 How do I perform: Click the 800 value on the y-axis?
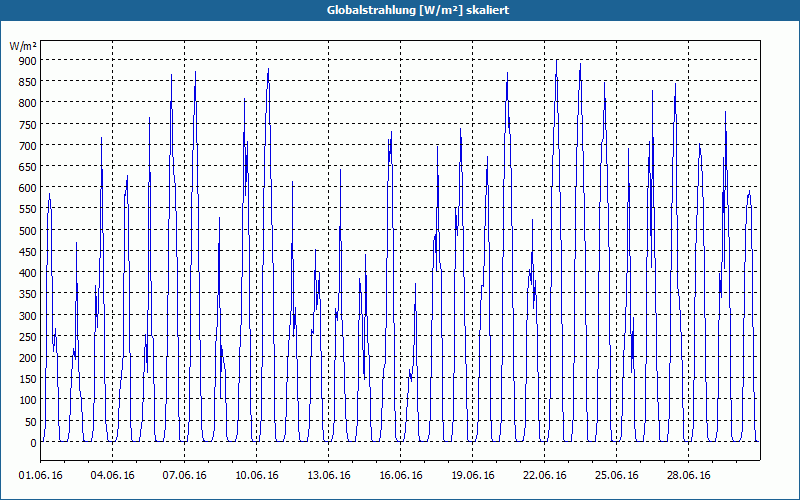pos(28,103)
